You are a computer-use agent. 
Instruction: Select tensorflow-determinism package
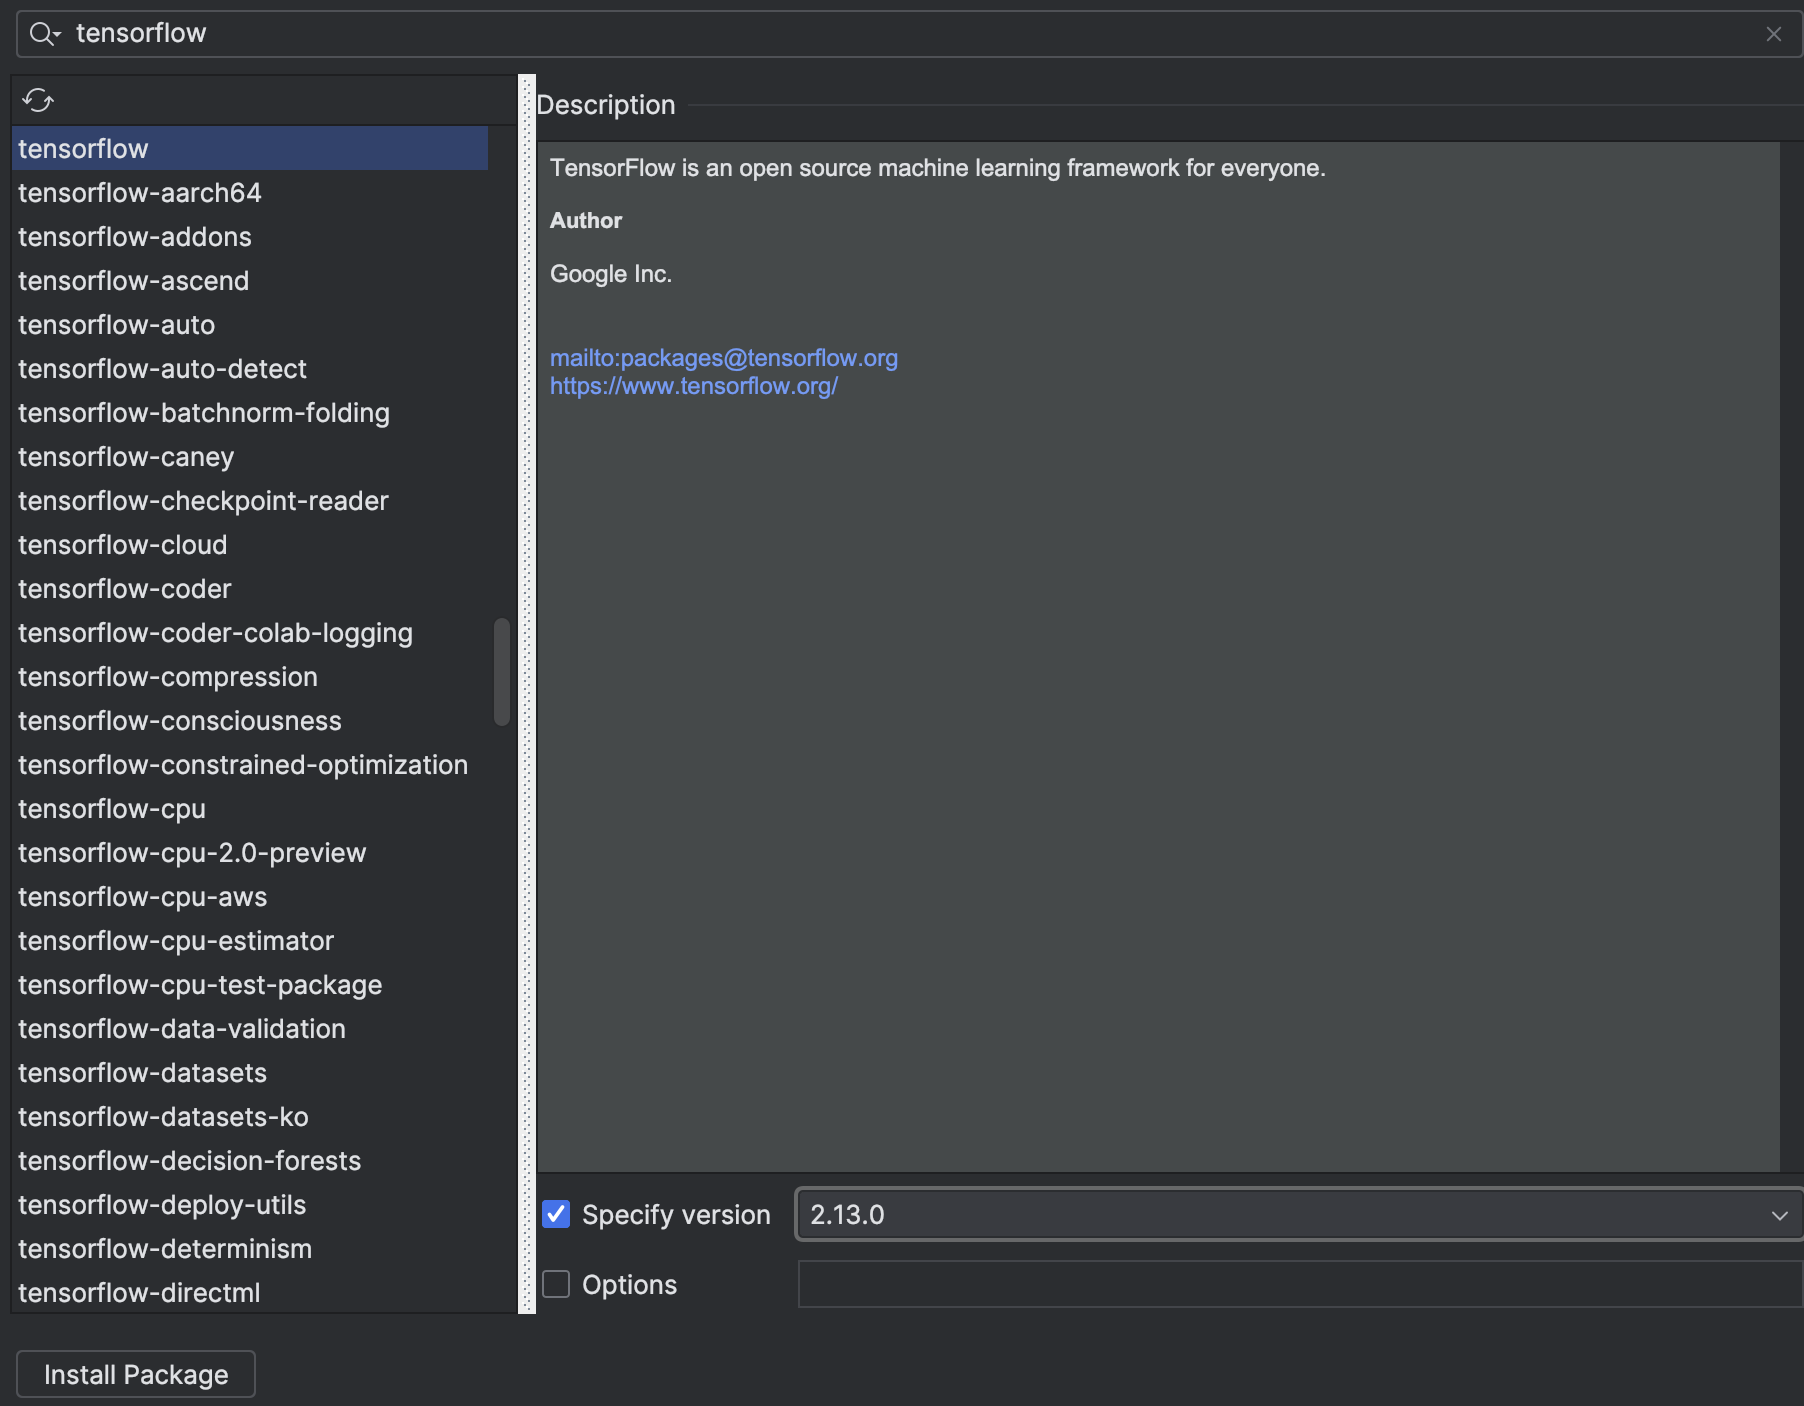[250, 1248]
